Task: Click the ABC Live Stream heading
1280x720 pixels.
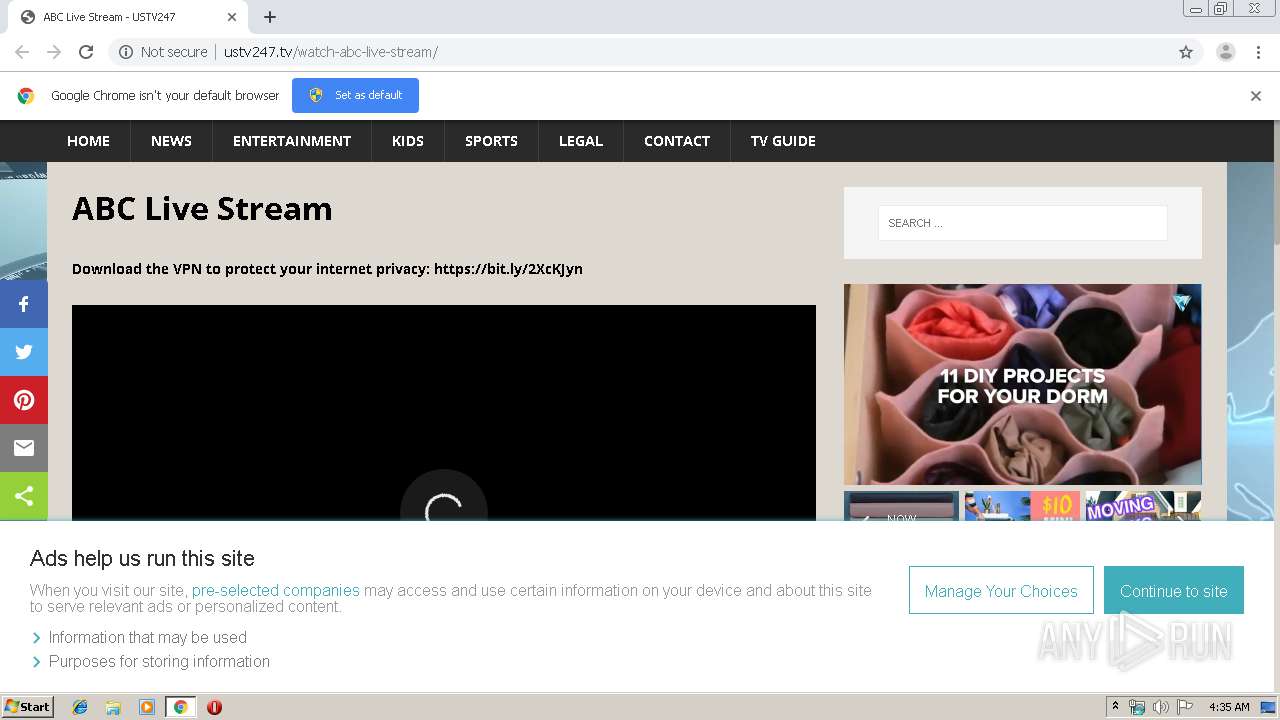Action: (x=202, y=208)
